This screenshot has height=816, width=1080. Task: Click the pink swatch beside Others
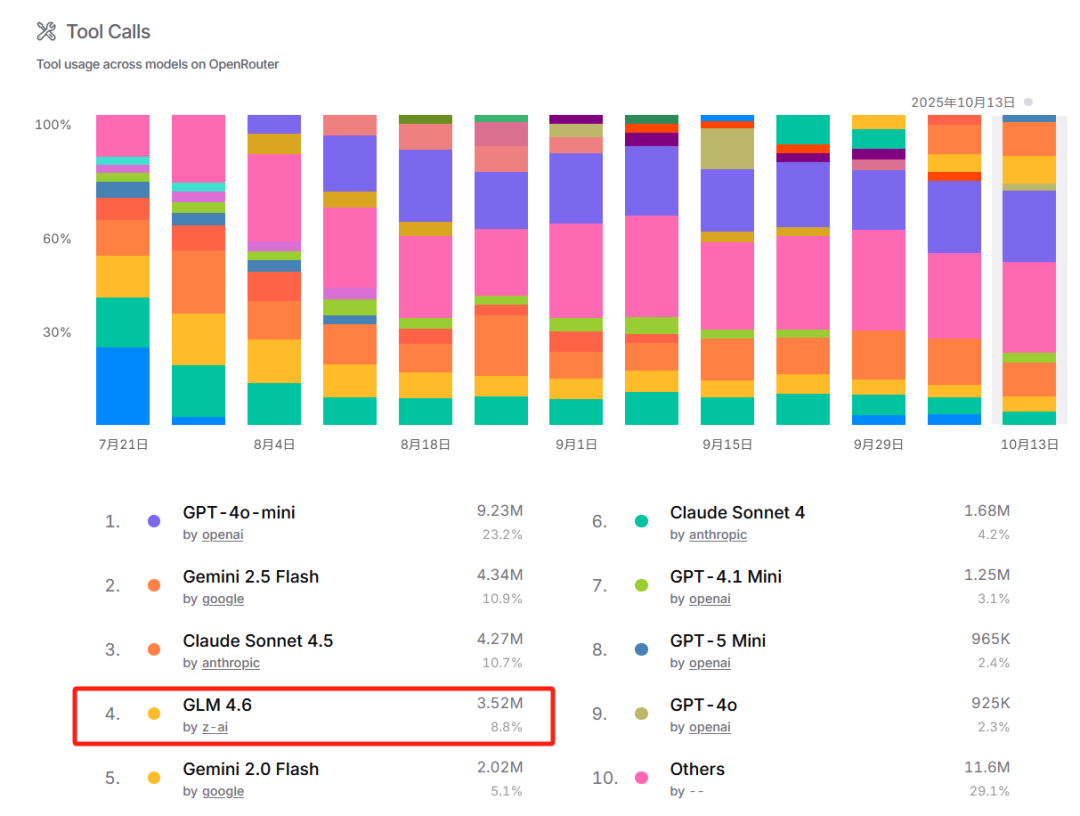(641, 777)
